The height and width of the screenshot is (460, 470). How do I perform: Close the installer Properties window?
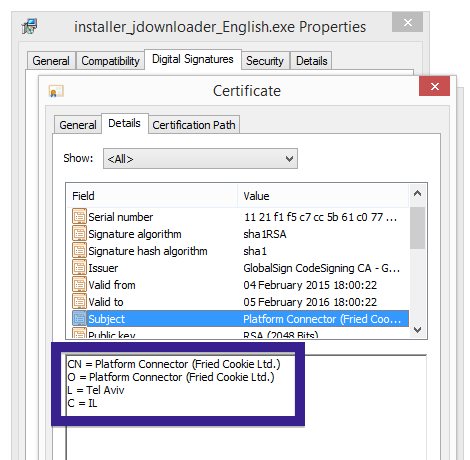pos(407,22)
